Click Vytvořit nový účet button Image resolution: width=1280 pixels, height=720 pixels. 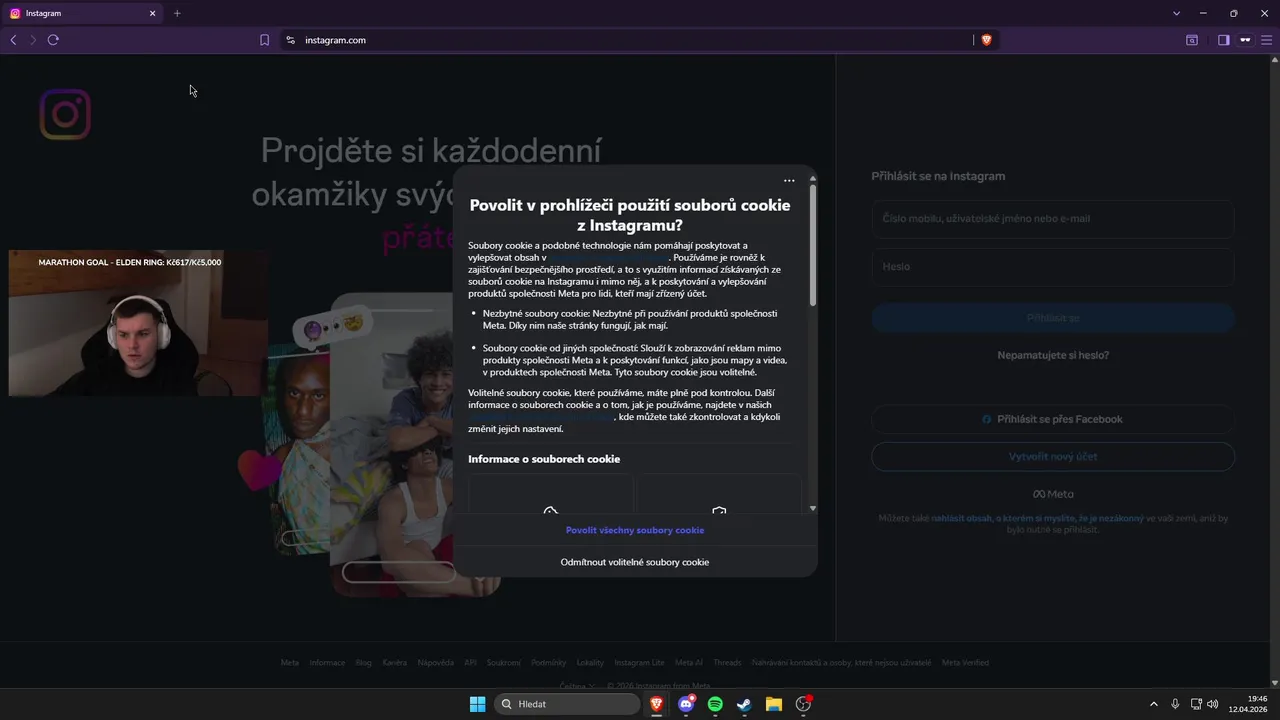(x=1053, y=456)
